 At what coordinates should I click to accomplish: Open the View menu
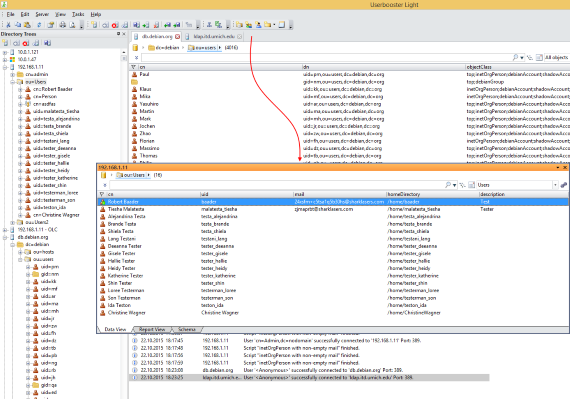60,14
